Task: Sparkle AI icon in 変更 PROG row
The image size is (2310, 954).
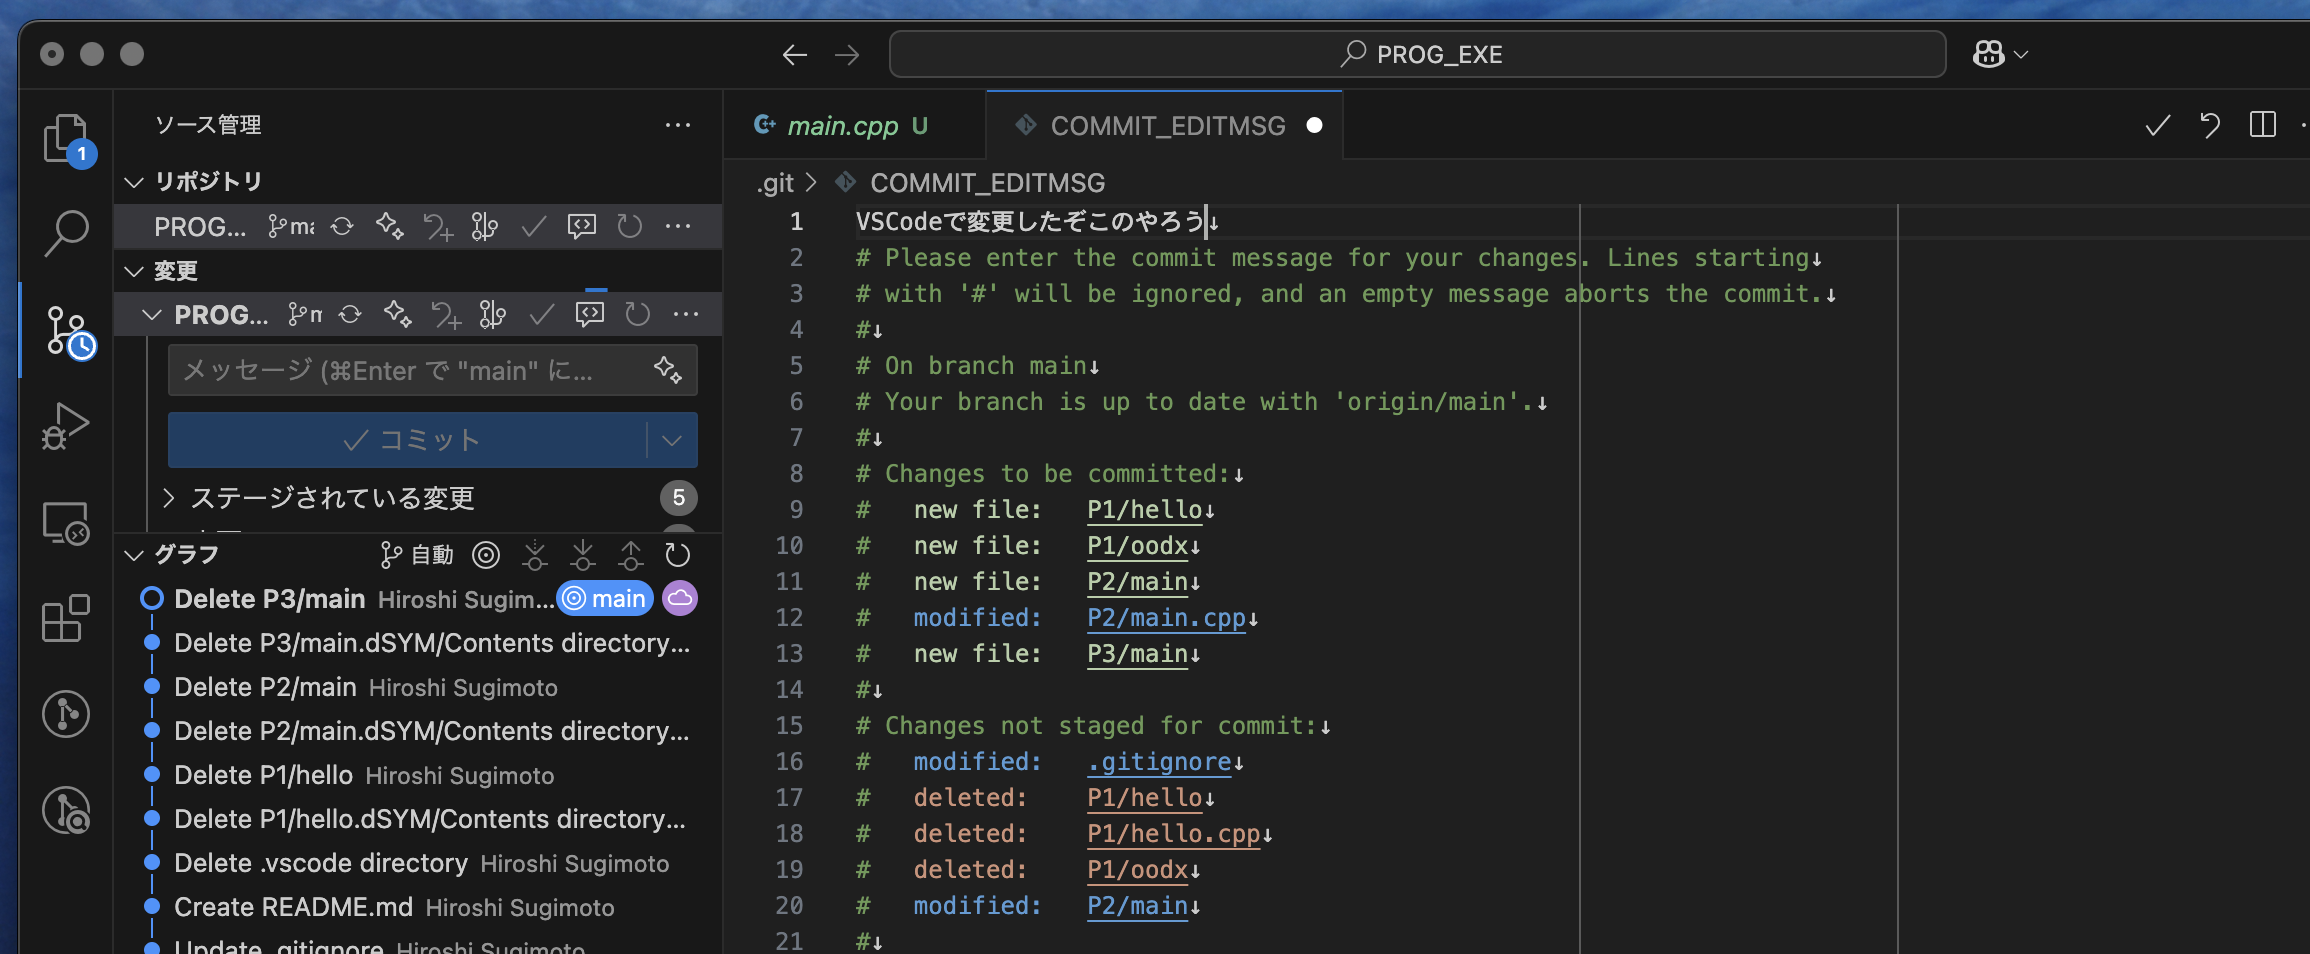Action: 398,315
